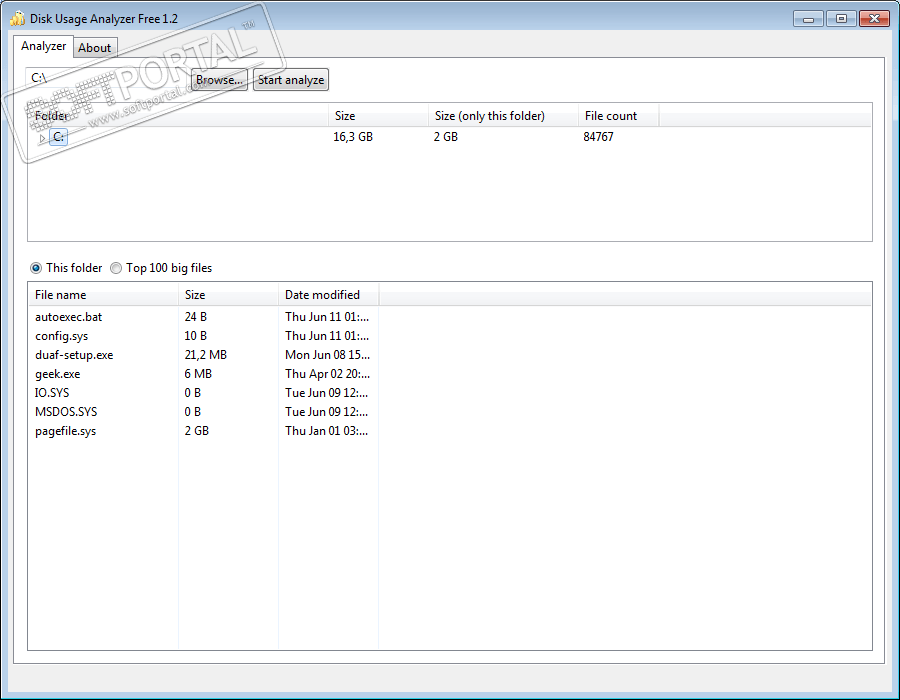Click the Thu Jan 01 date cell
Image resolution: width=900 pixels, height=700 pixels.
(x=327, y=430)
